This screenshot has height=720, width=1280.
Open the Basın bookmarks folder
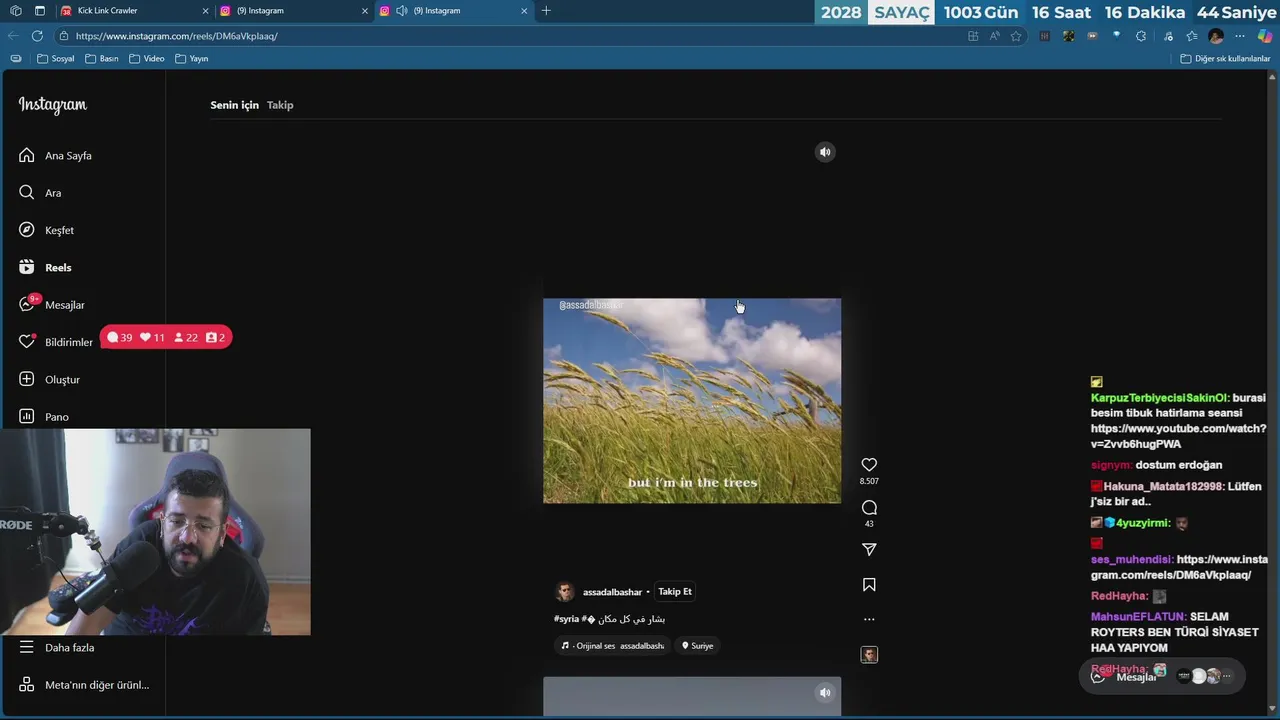102,59
